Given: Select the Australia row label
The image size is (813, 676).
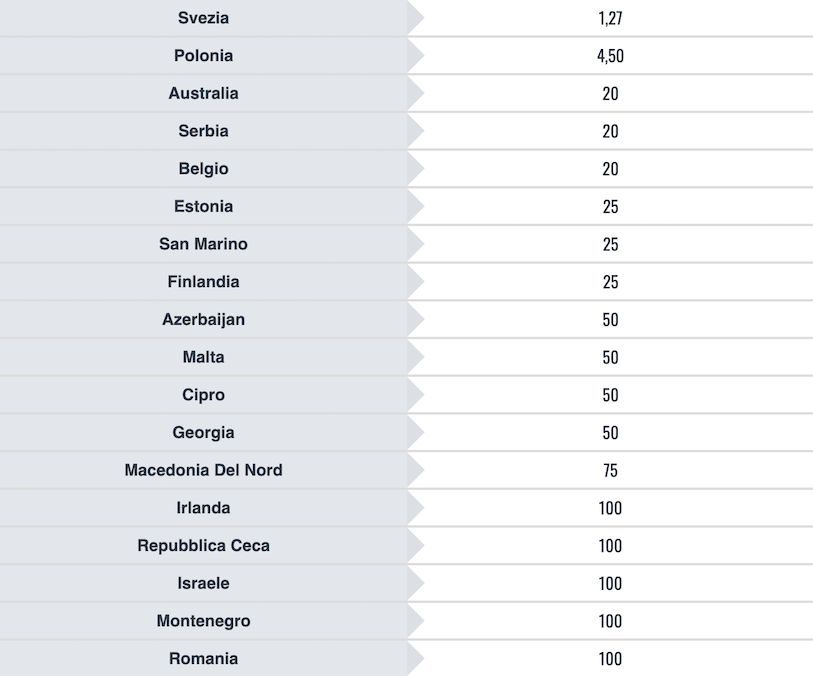Looking at the screenshot, I should pyautogui.click(x=203, y=93).
